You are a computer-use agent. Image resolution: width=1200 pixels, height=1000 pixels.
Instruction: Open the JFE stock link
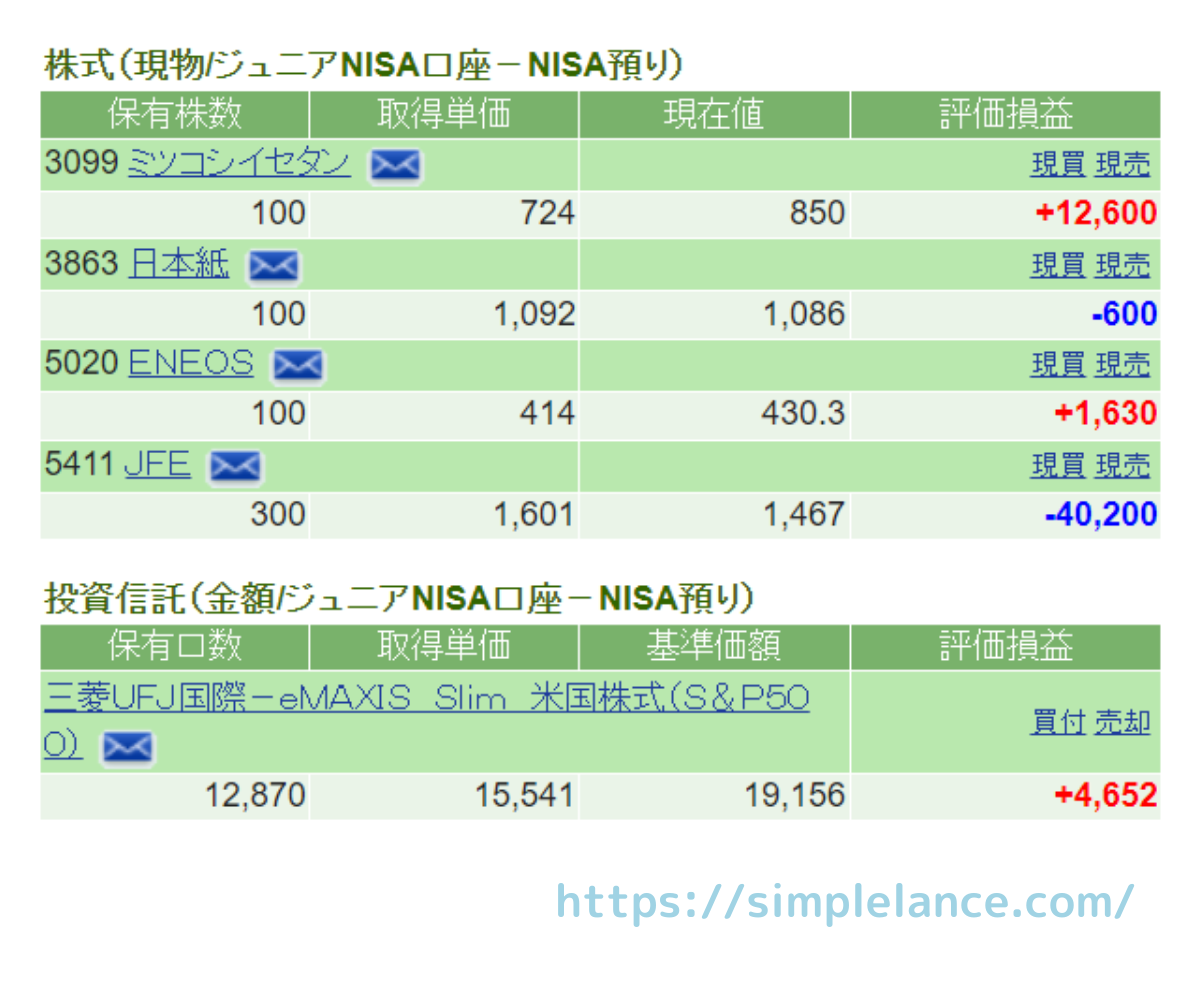(157, 464)
